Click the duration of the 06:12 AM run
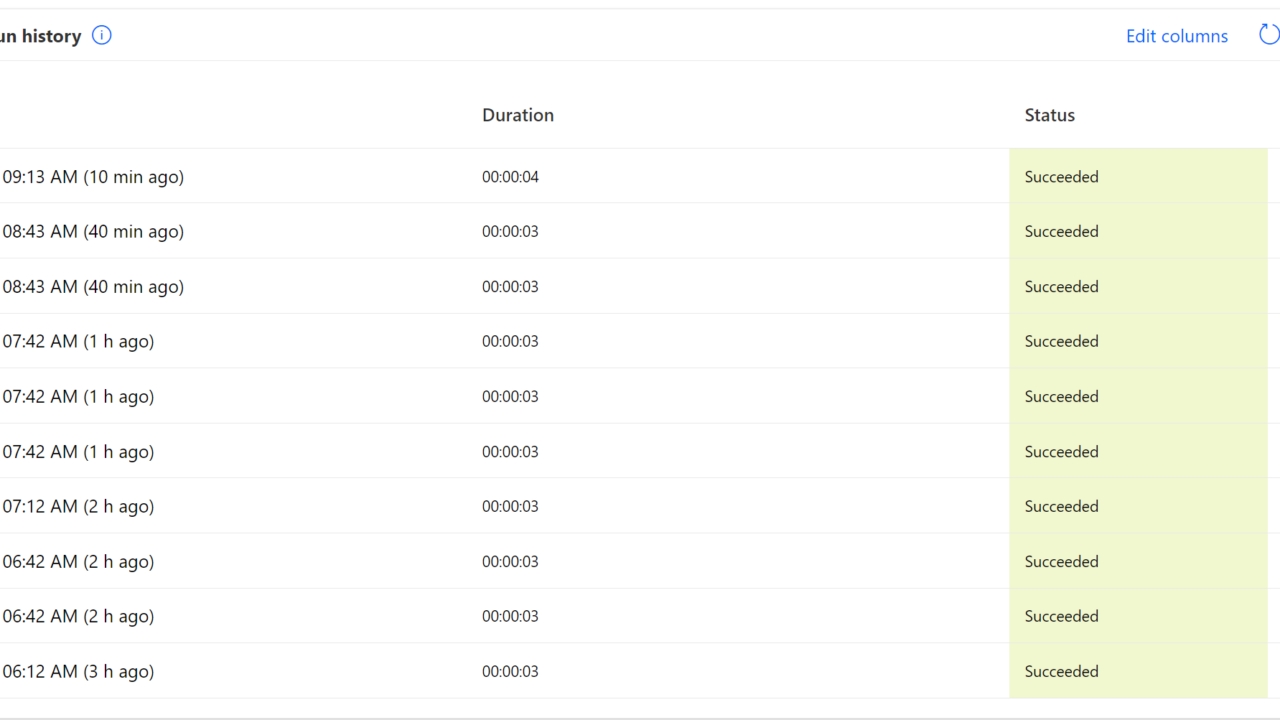 point(510,672)
